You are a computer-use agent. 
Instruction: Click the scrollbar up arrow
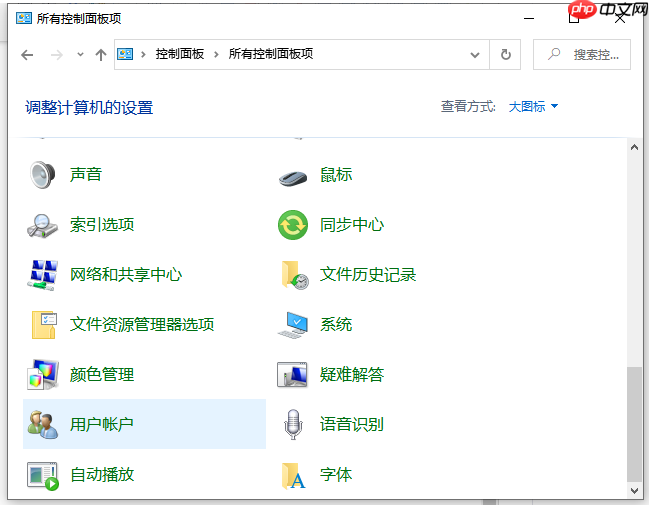coord(634,147)
